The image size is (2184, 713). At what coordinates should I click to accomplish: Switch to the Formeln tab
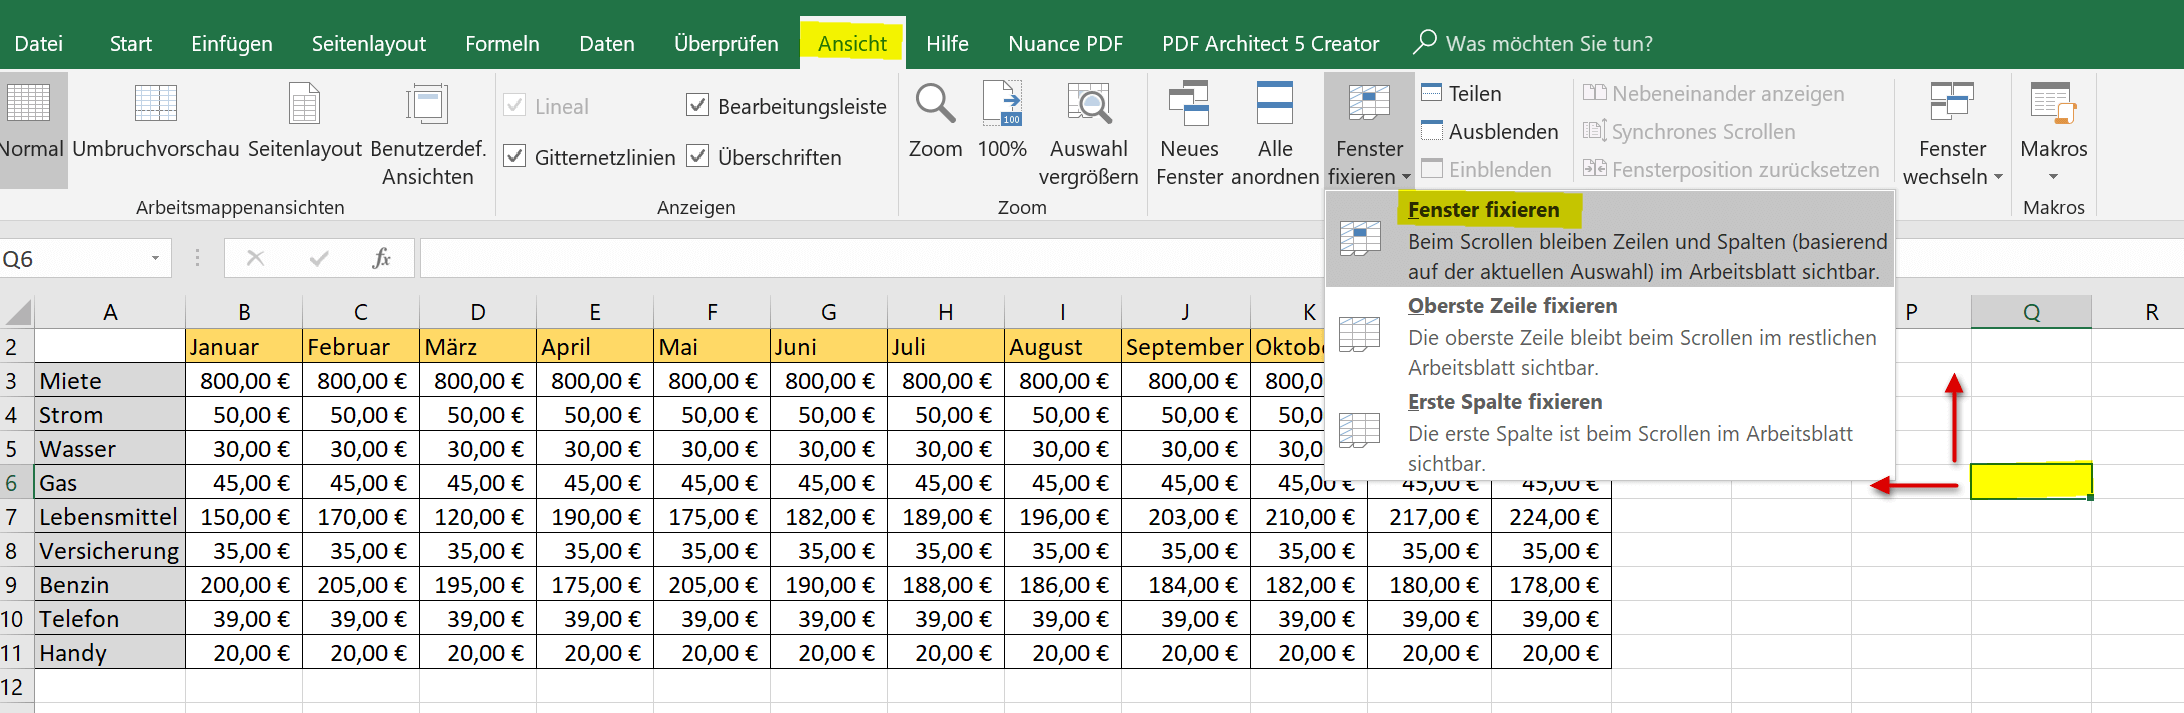click(502, 44)
